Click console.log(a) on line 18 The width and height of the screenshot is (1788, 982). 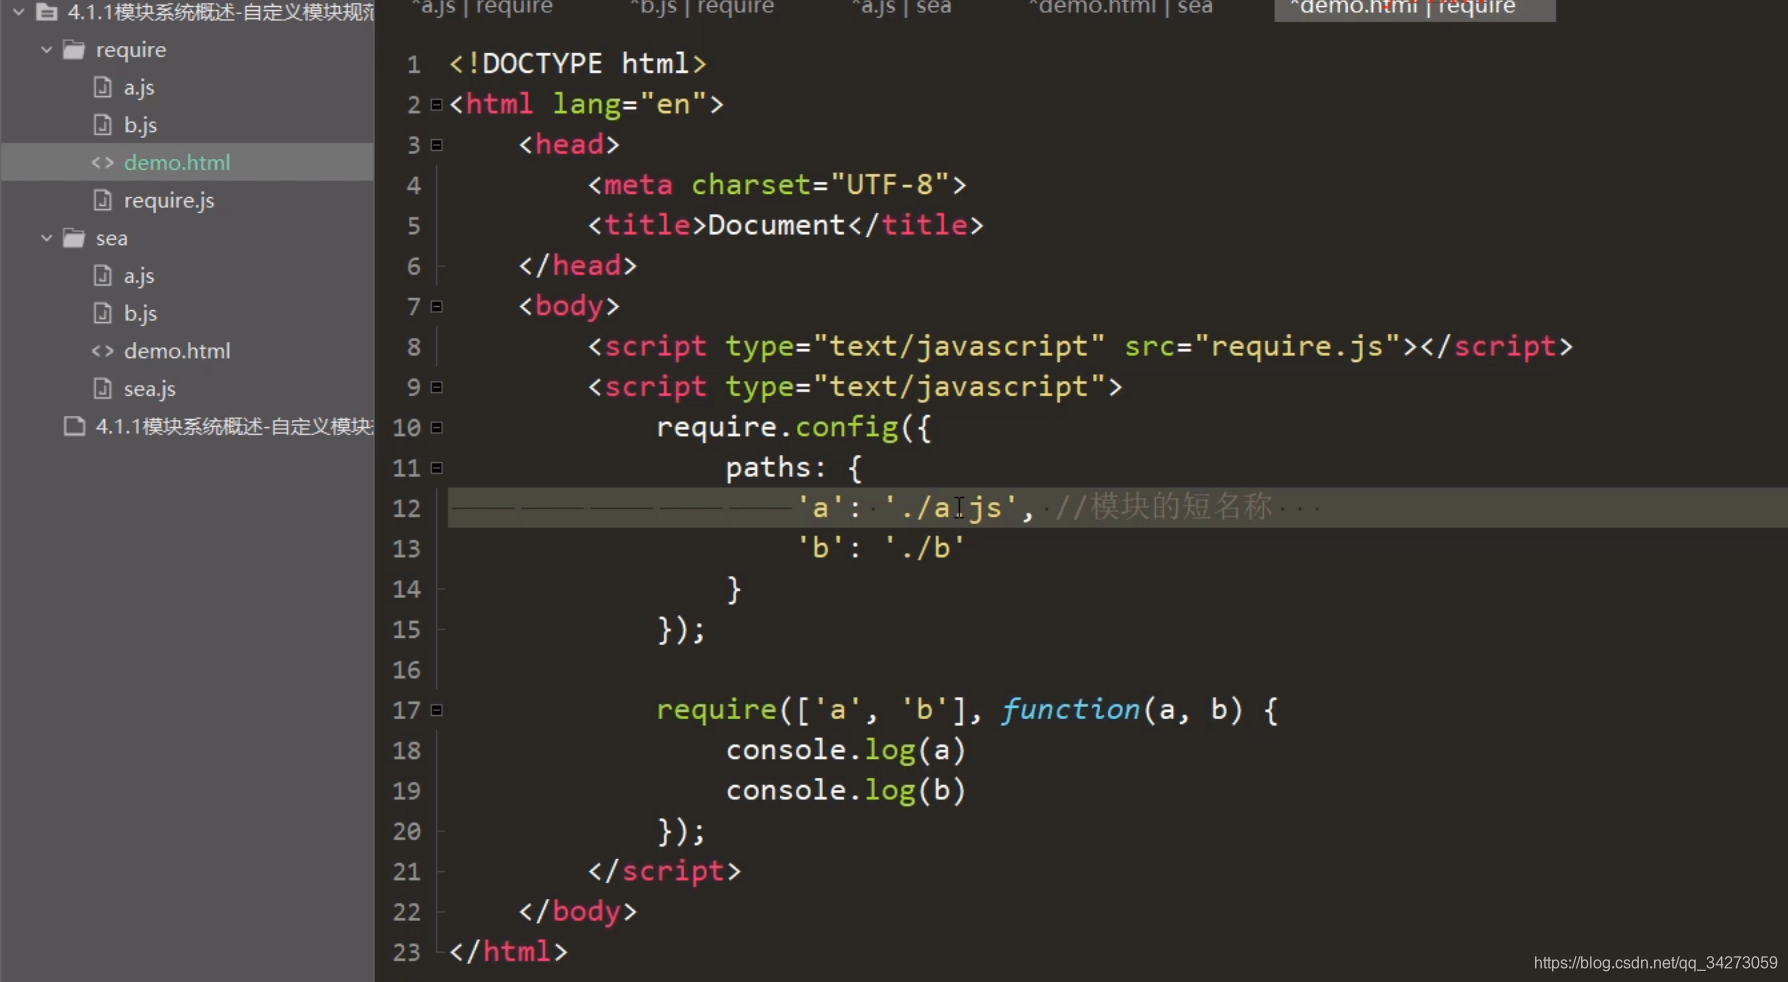(846, 750)
